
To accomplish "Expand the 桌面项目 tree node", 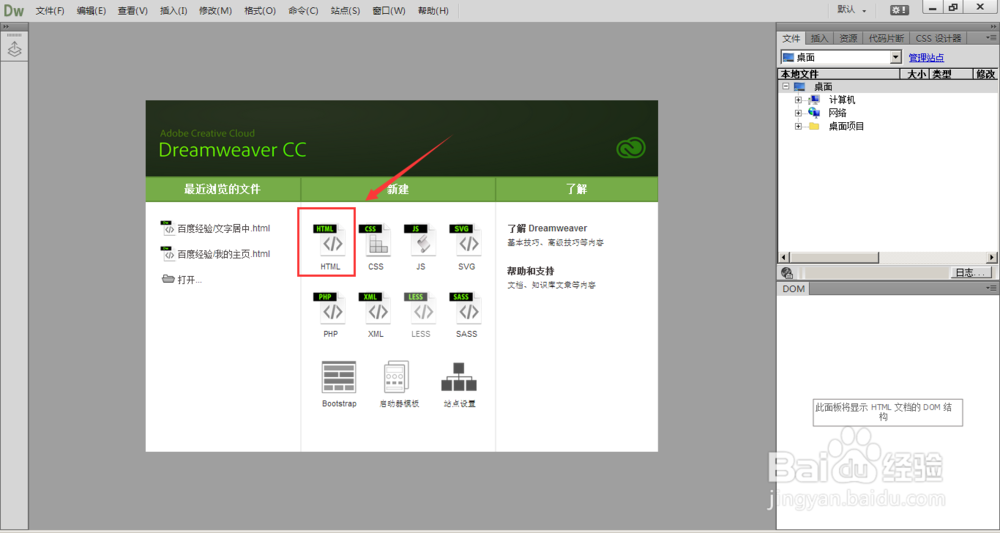I will point(798,126).
